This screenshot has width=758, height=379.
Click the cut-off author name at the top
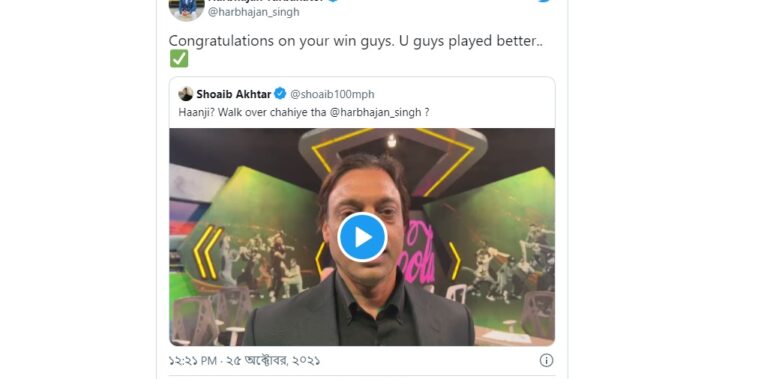[266, 1]
